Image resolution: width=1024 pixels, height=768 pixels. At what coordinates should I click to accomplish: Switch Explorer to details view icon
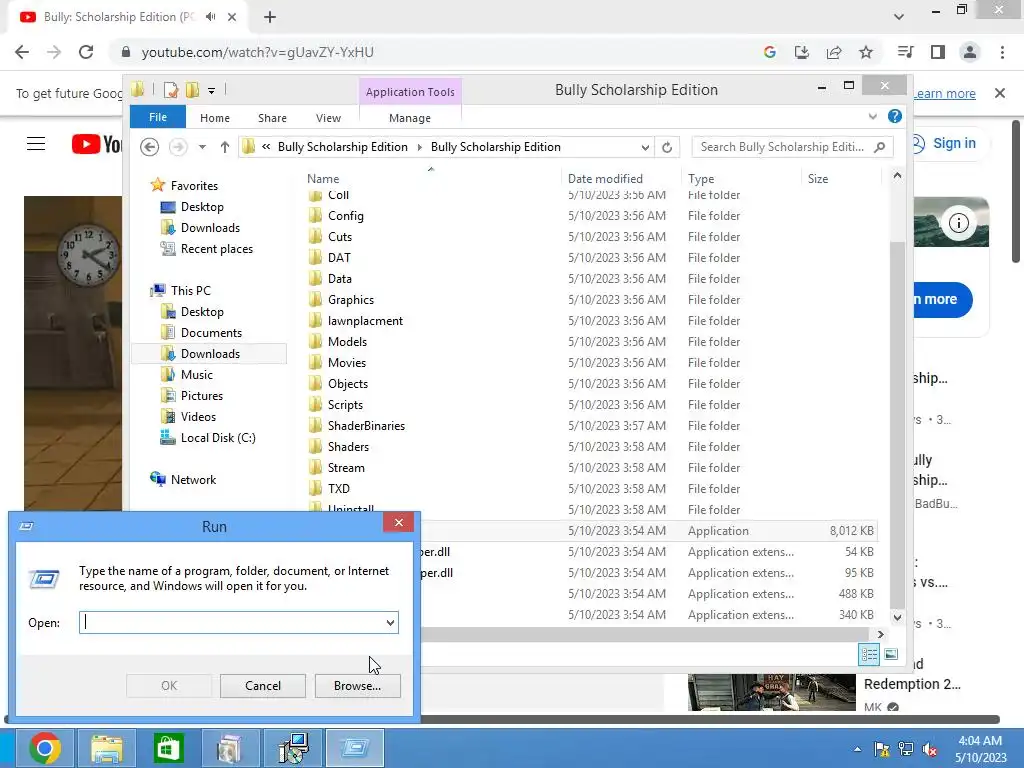(869, 654)
